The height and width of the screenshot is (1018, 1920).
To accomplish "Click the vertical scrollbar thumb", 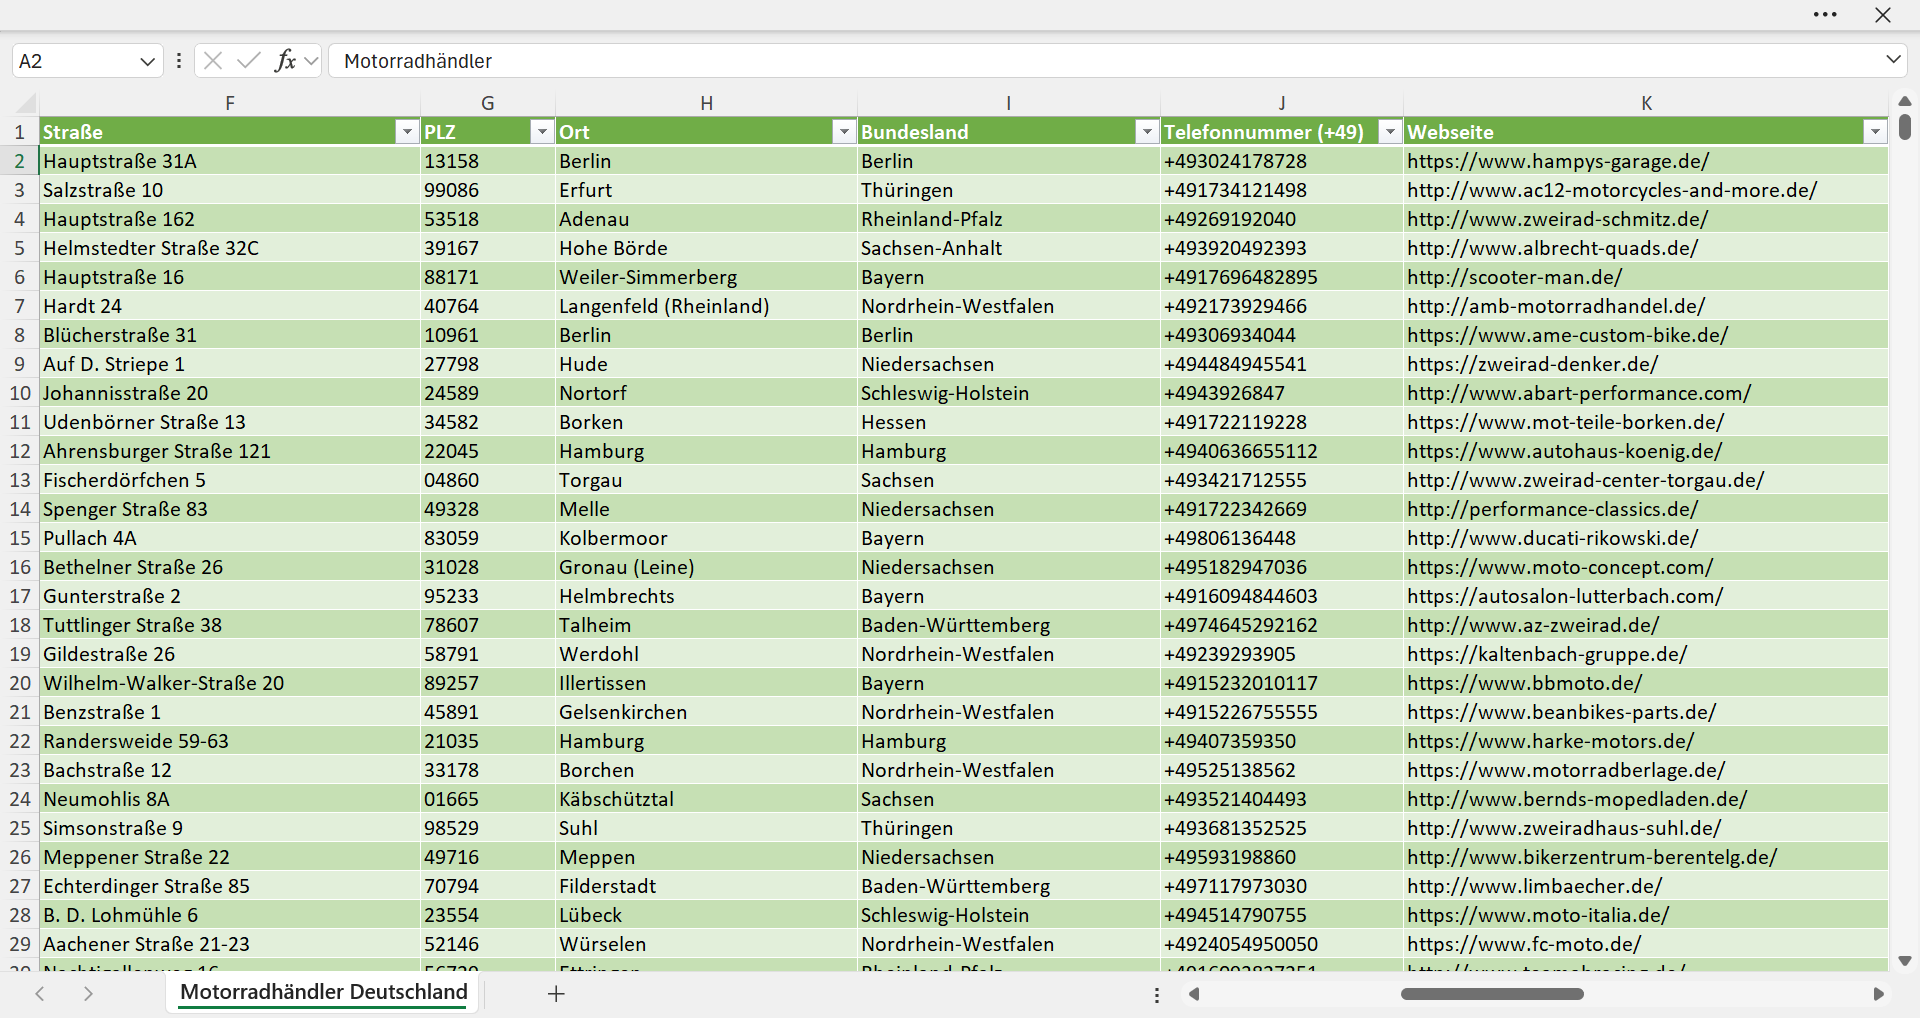I will point(1905,127).
